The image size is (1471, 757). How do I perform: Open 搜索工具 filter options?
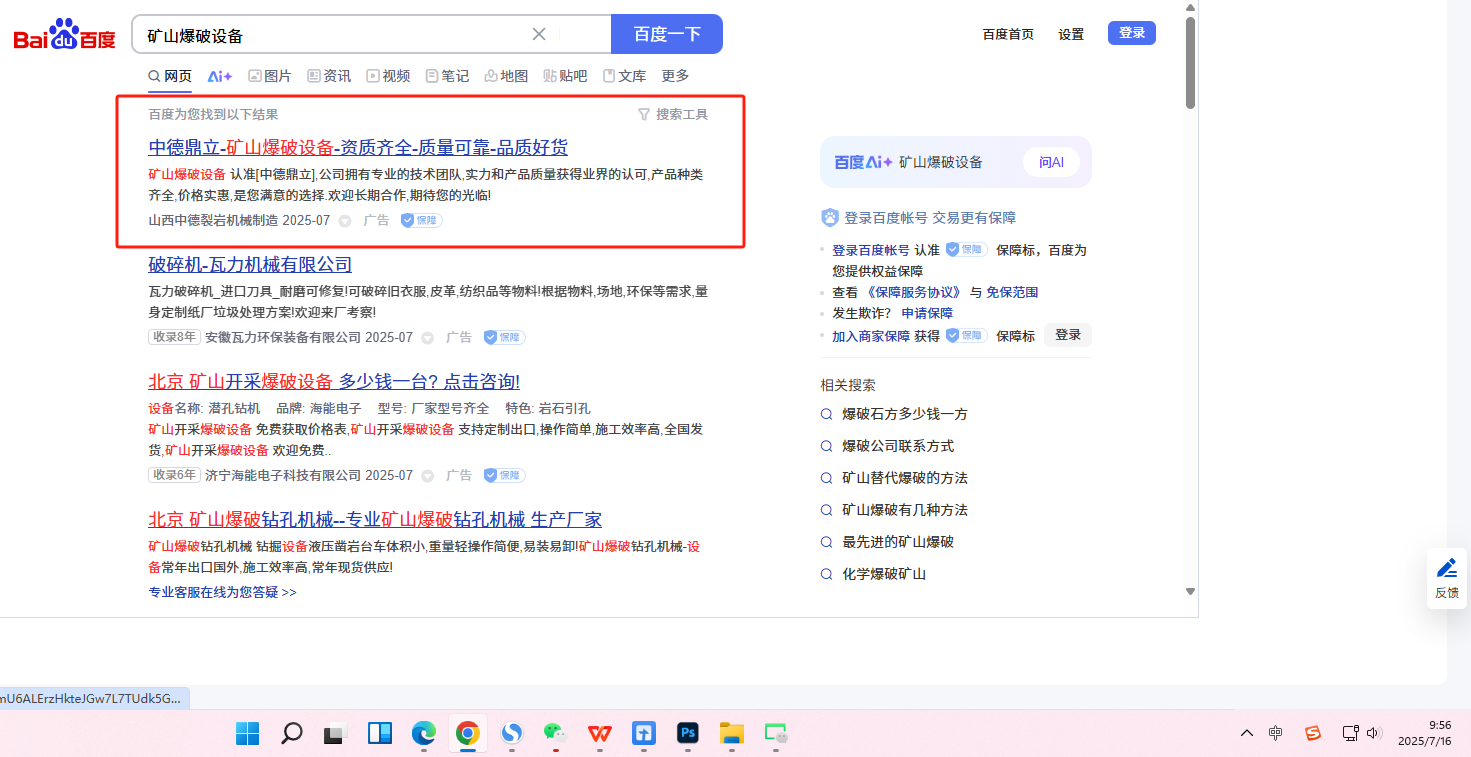(x=673, y=114)
